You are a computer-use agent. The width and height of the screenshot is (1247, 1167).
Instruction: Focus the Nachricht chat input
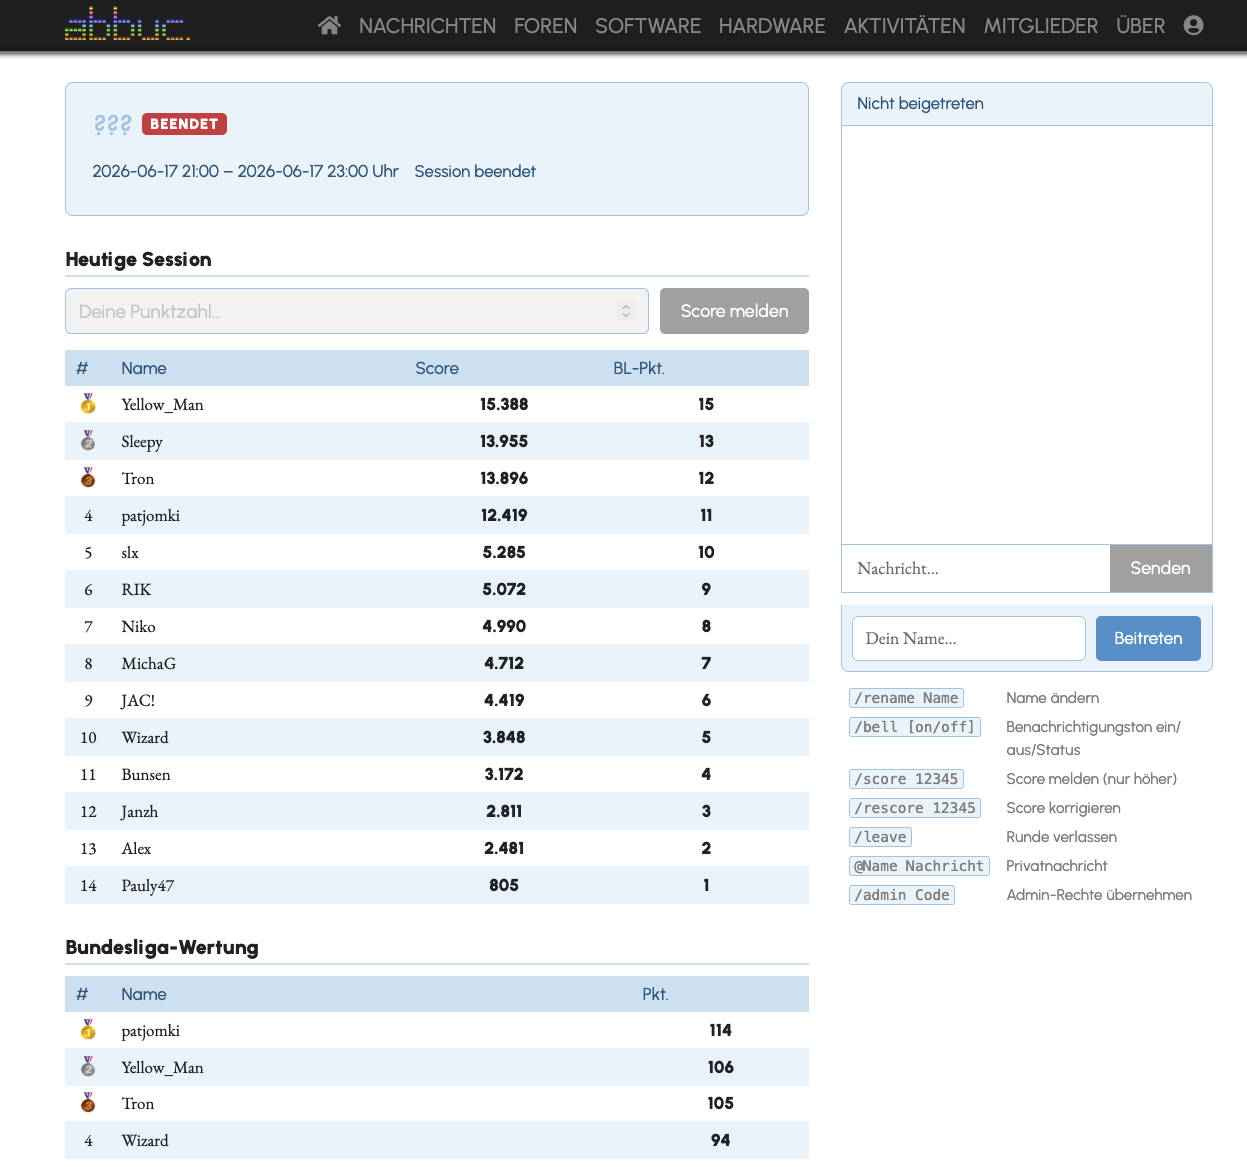(x=976, y=568)
